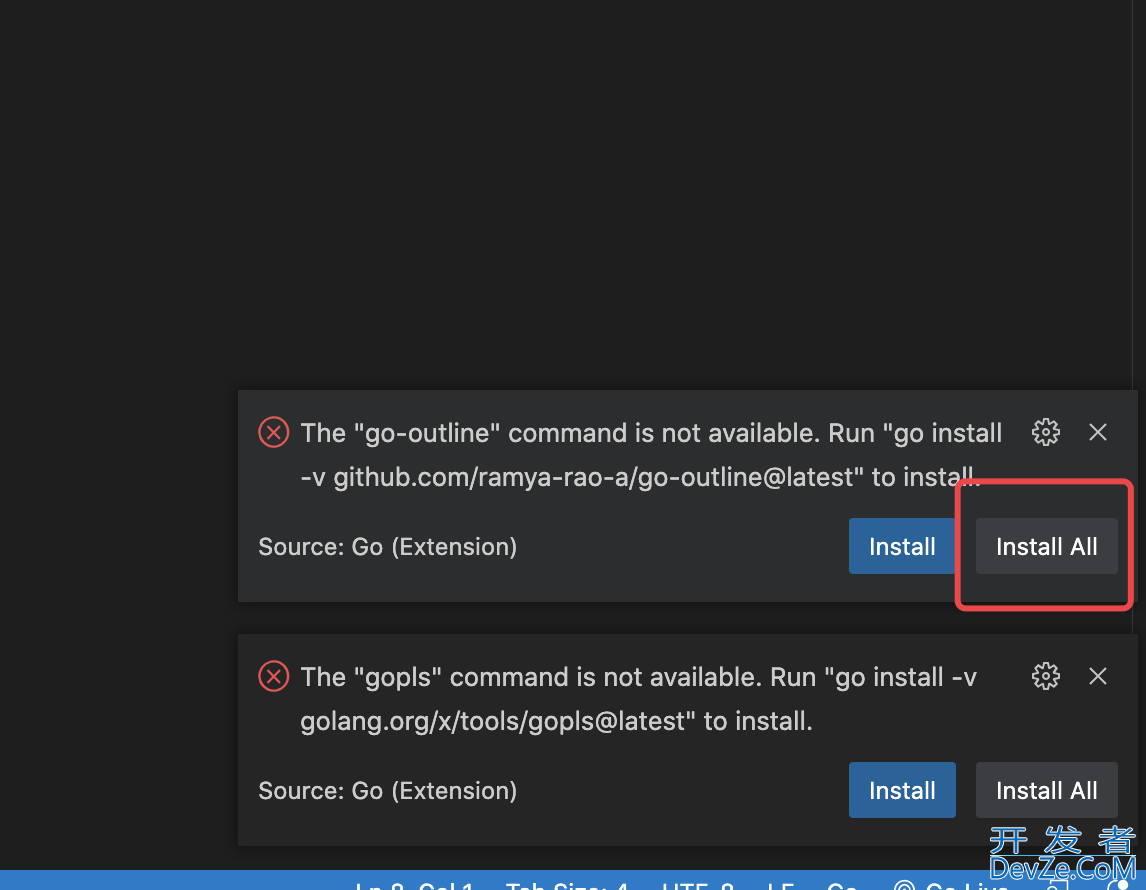Dismiss the gopls notification
Screen dimensions: 1146x890
[x=1097, y=677]
